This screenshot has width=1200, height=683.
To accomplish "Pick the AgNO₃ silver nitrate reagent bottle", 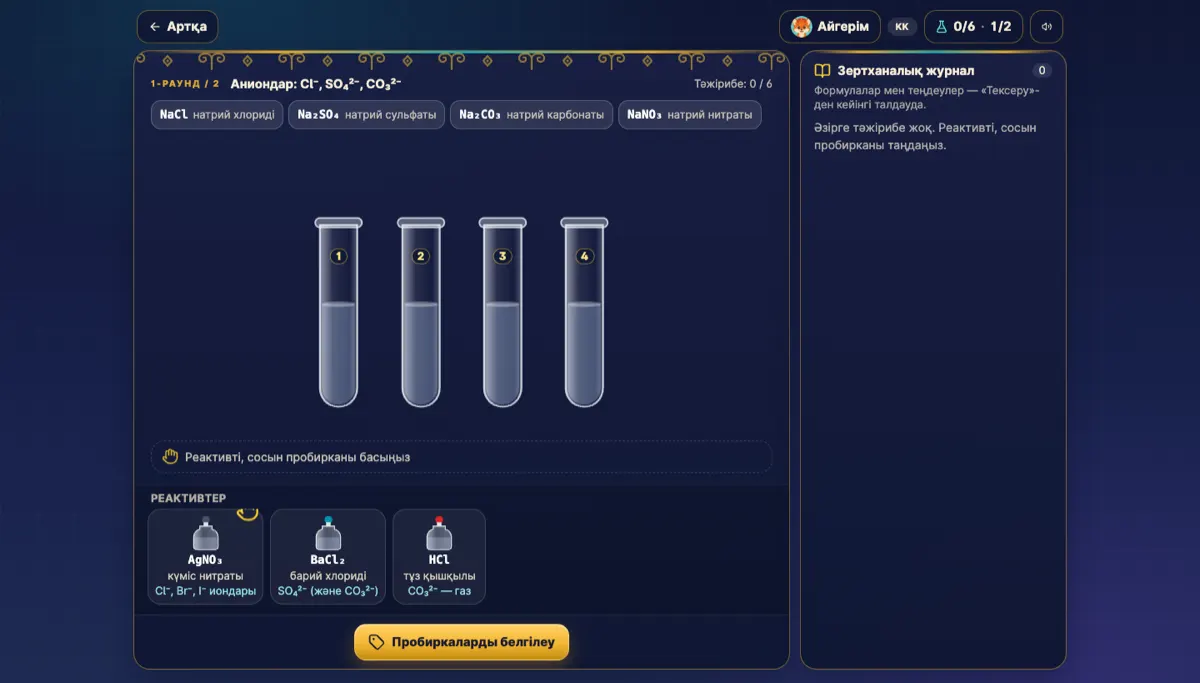I will pyautogui.click(x=206, y=557).
